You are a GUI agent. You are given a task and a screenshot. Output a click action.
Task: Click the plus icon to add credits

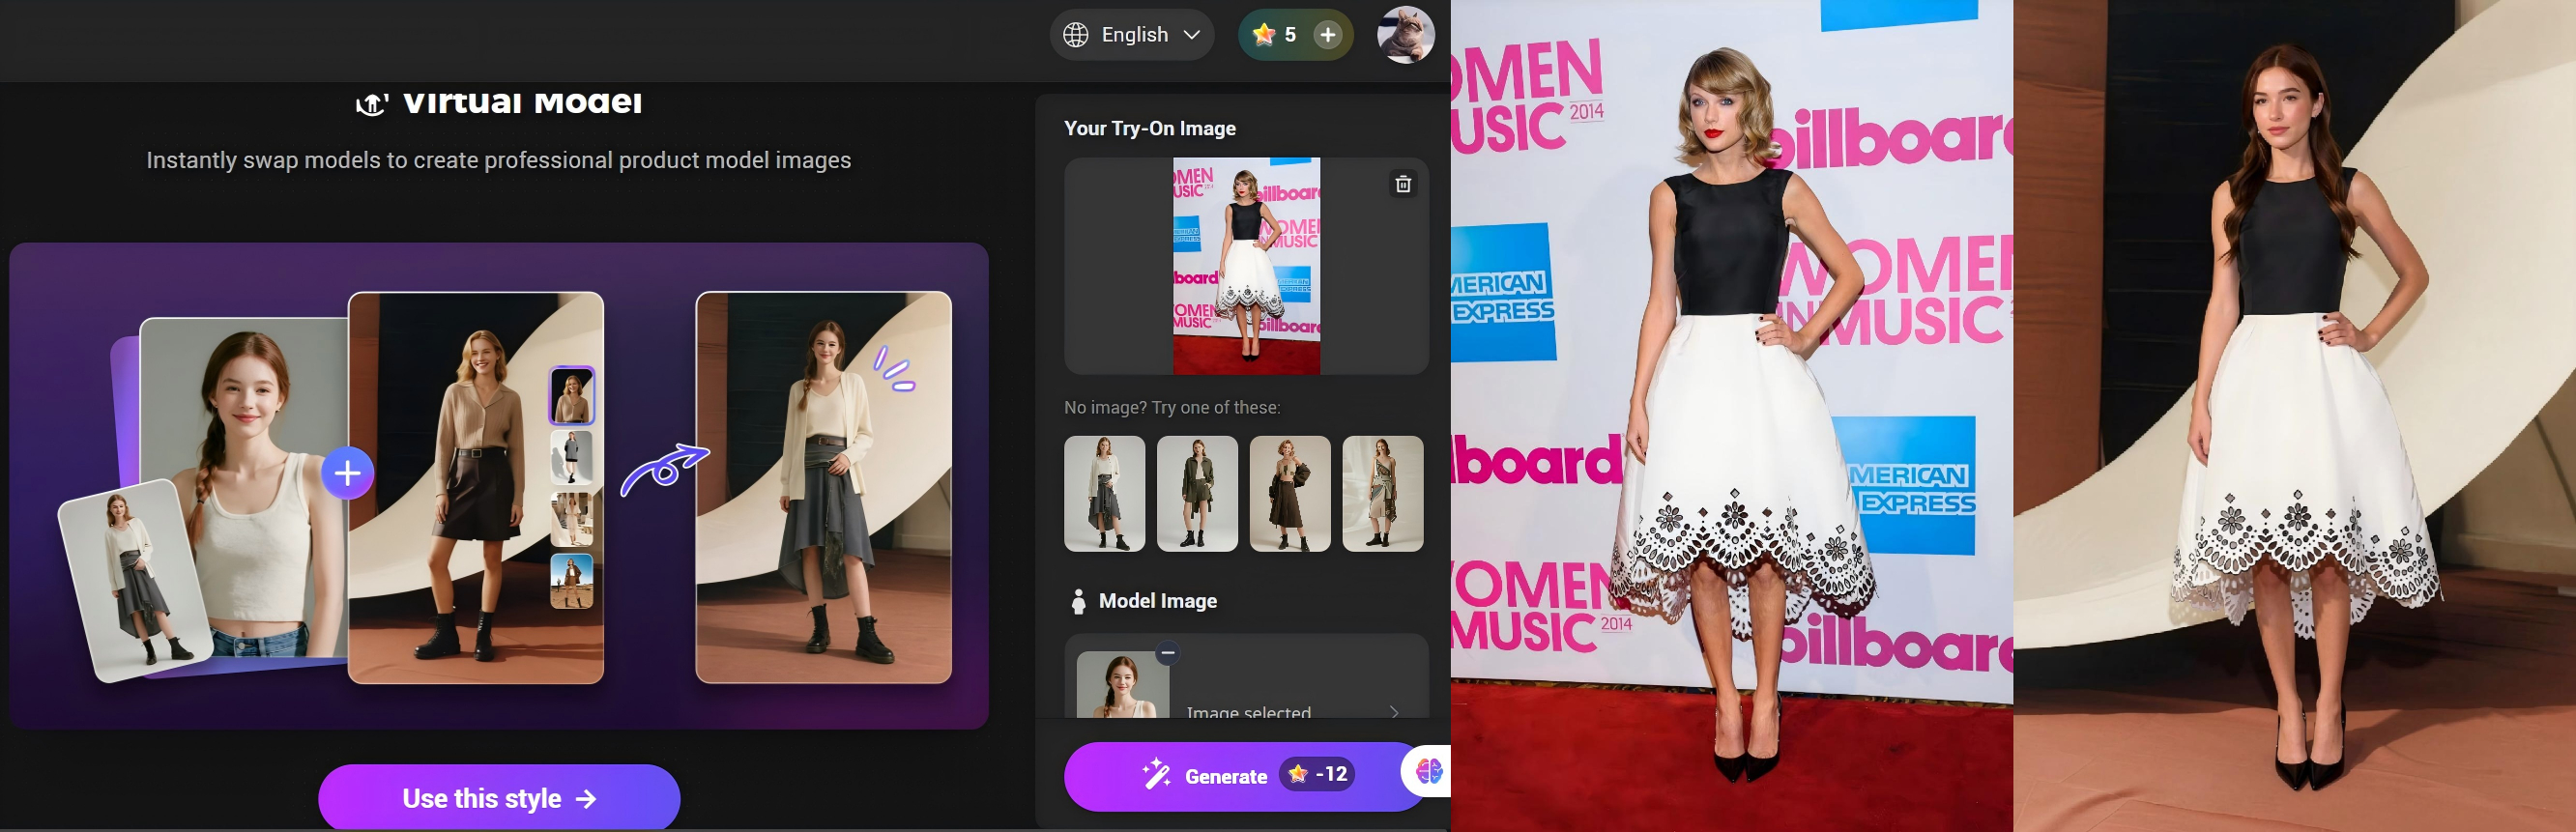tap(1327, 35)
